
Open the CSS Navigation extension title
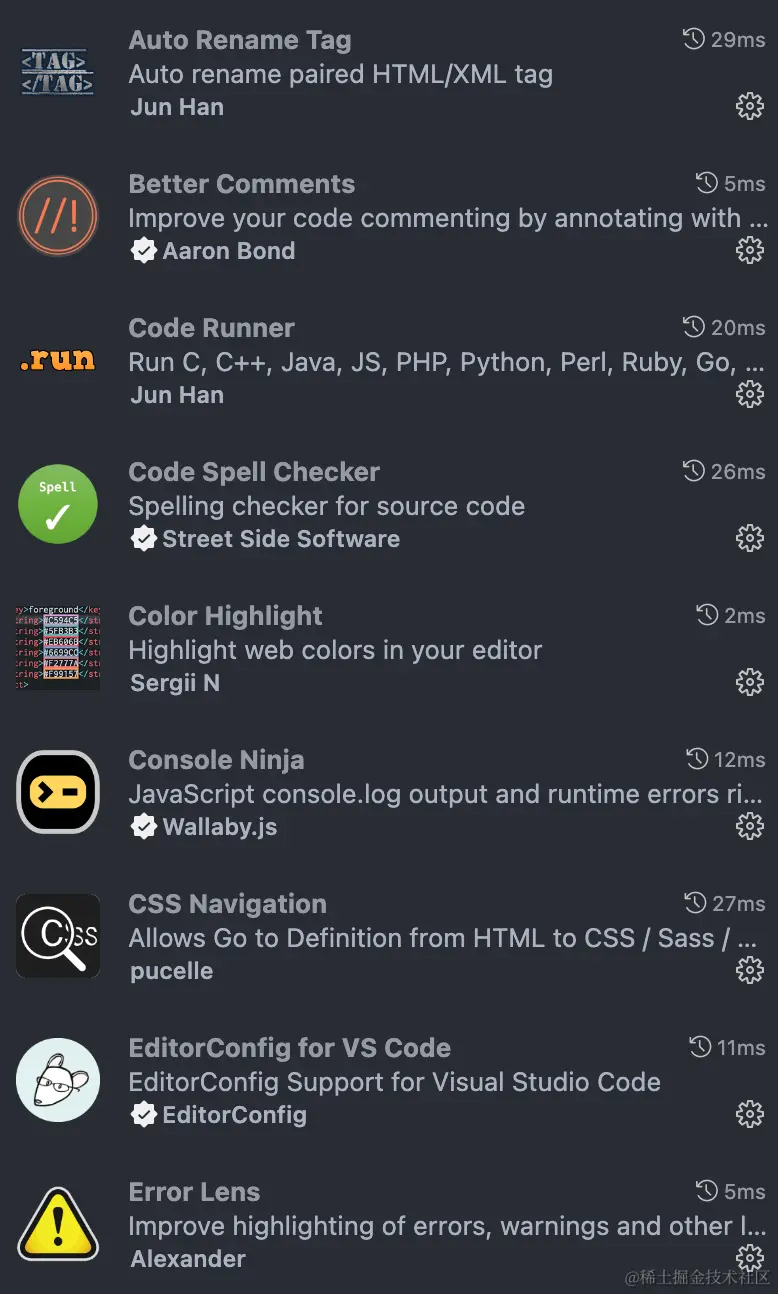227,904
